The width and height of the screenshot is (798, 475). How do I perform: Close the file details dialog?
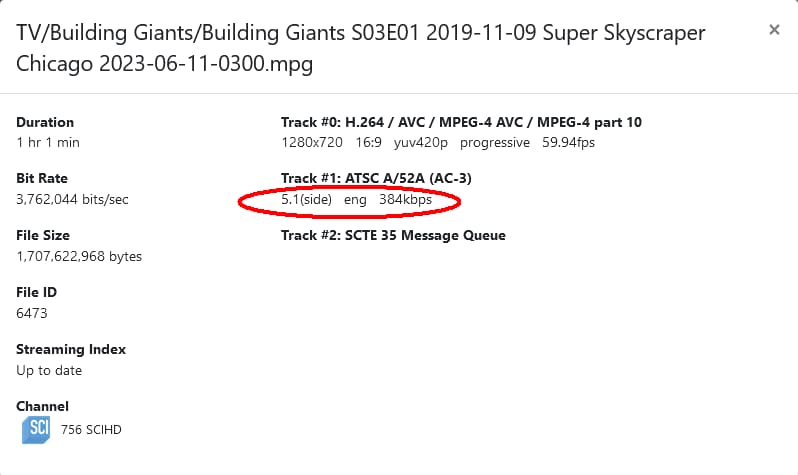tap(774, 30)
